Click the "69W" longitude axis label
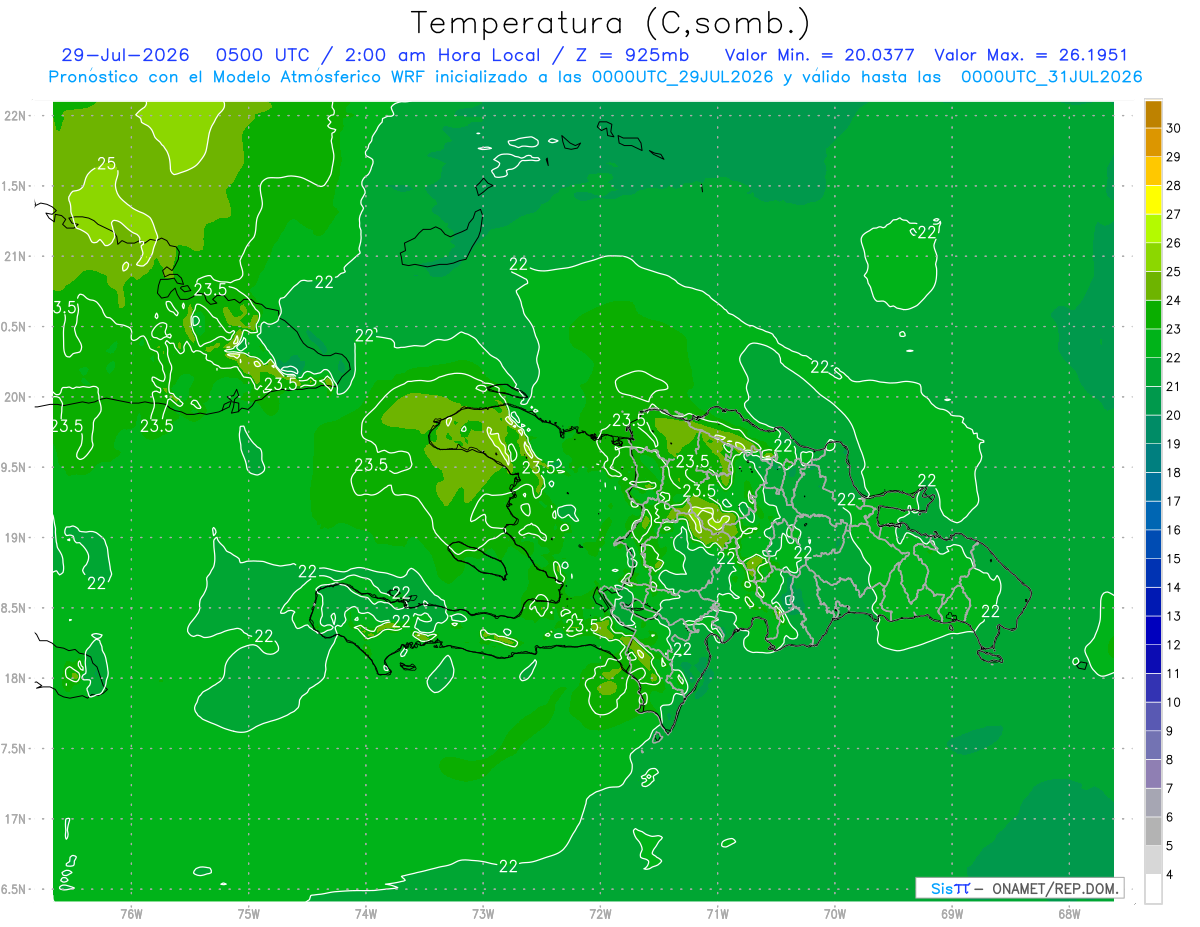Image resolution: width=1200 pixels, height=927 pixels. (951, 913)
